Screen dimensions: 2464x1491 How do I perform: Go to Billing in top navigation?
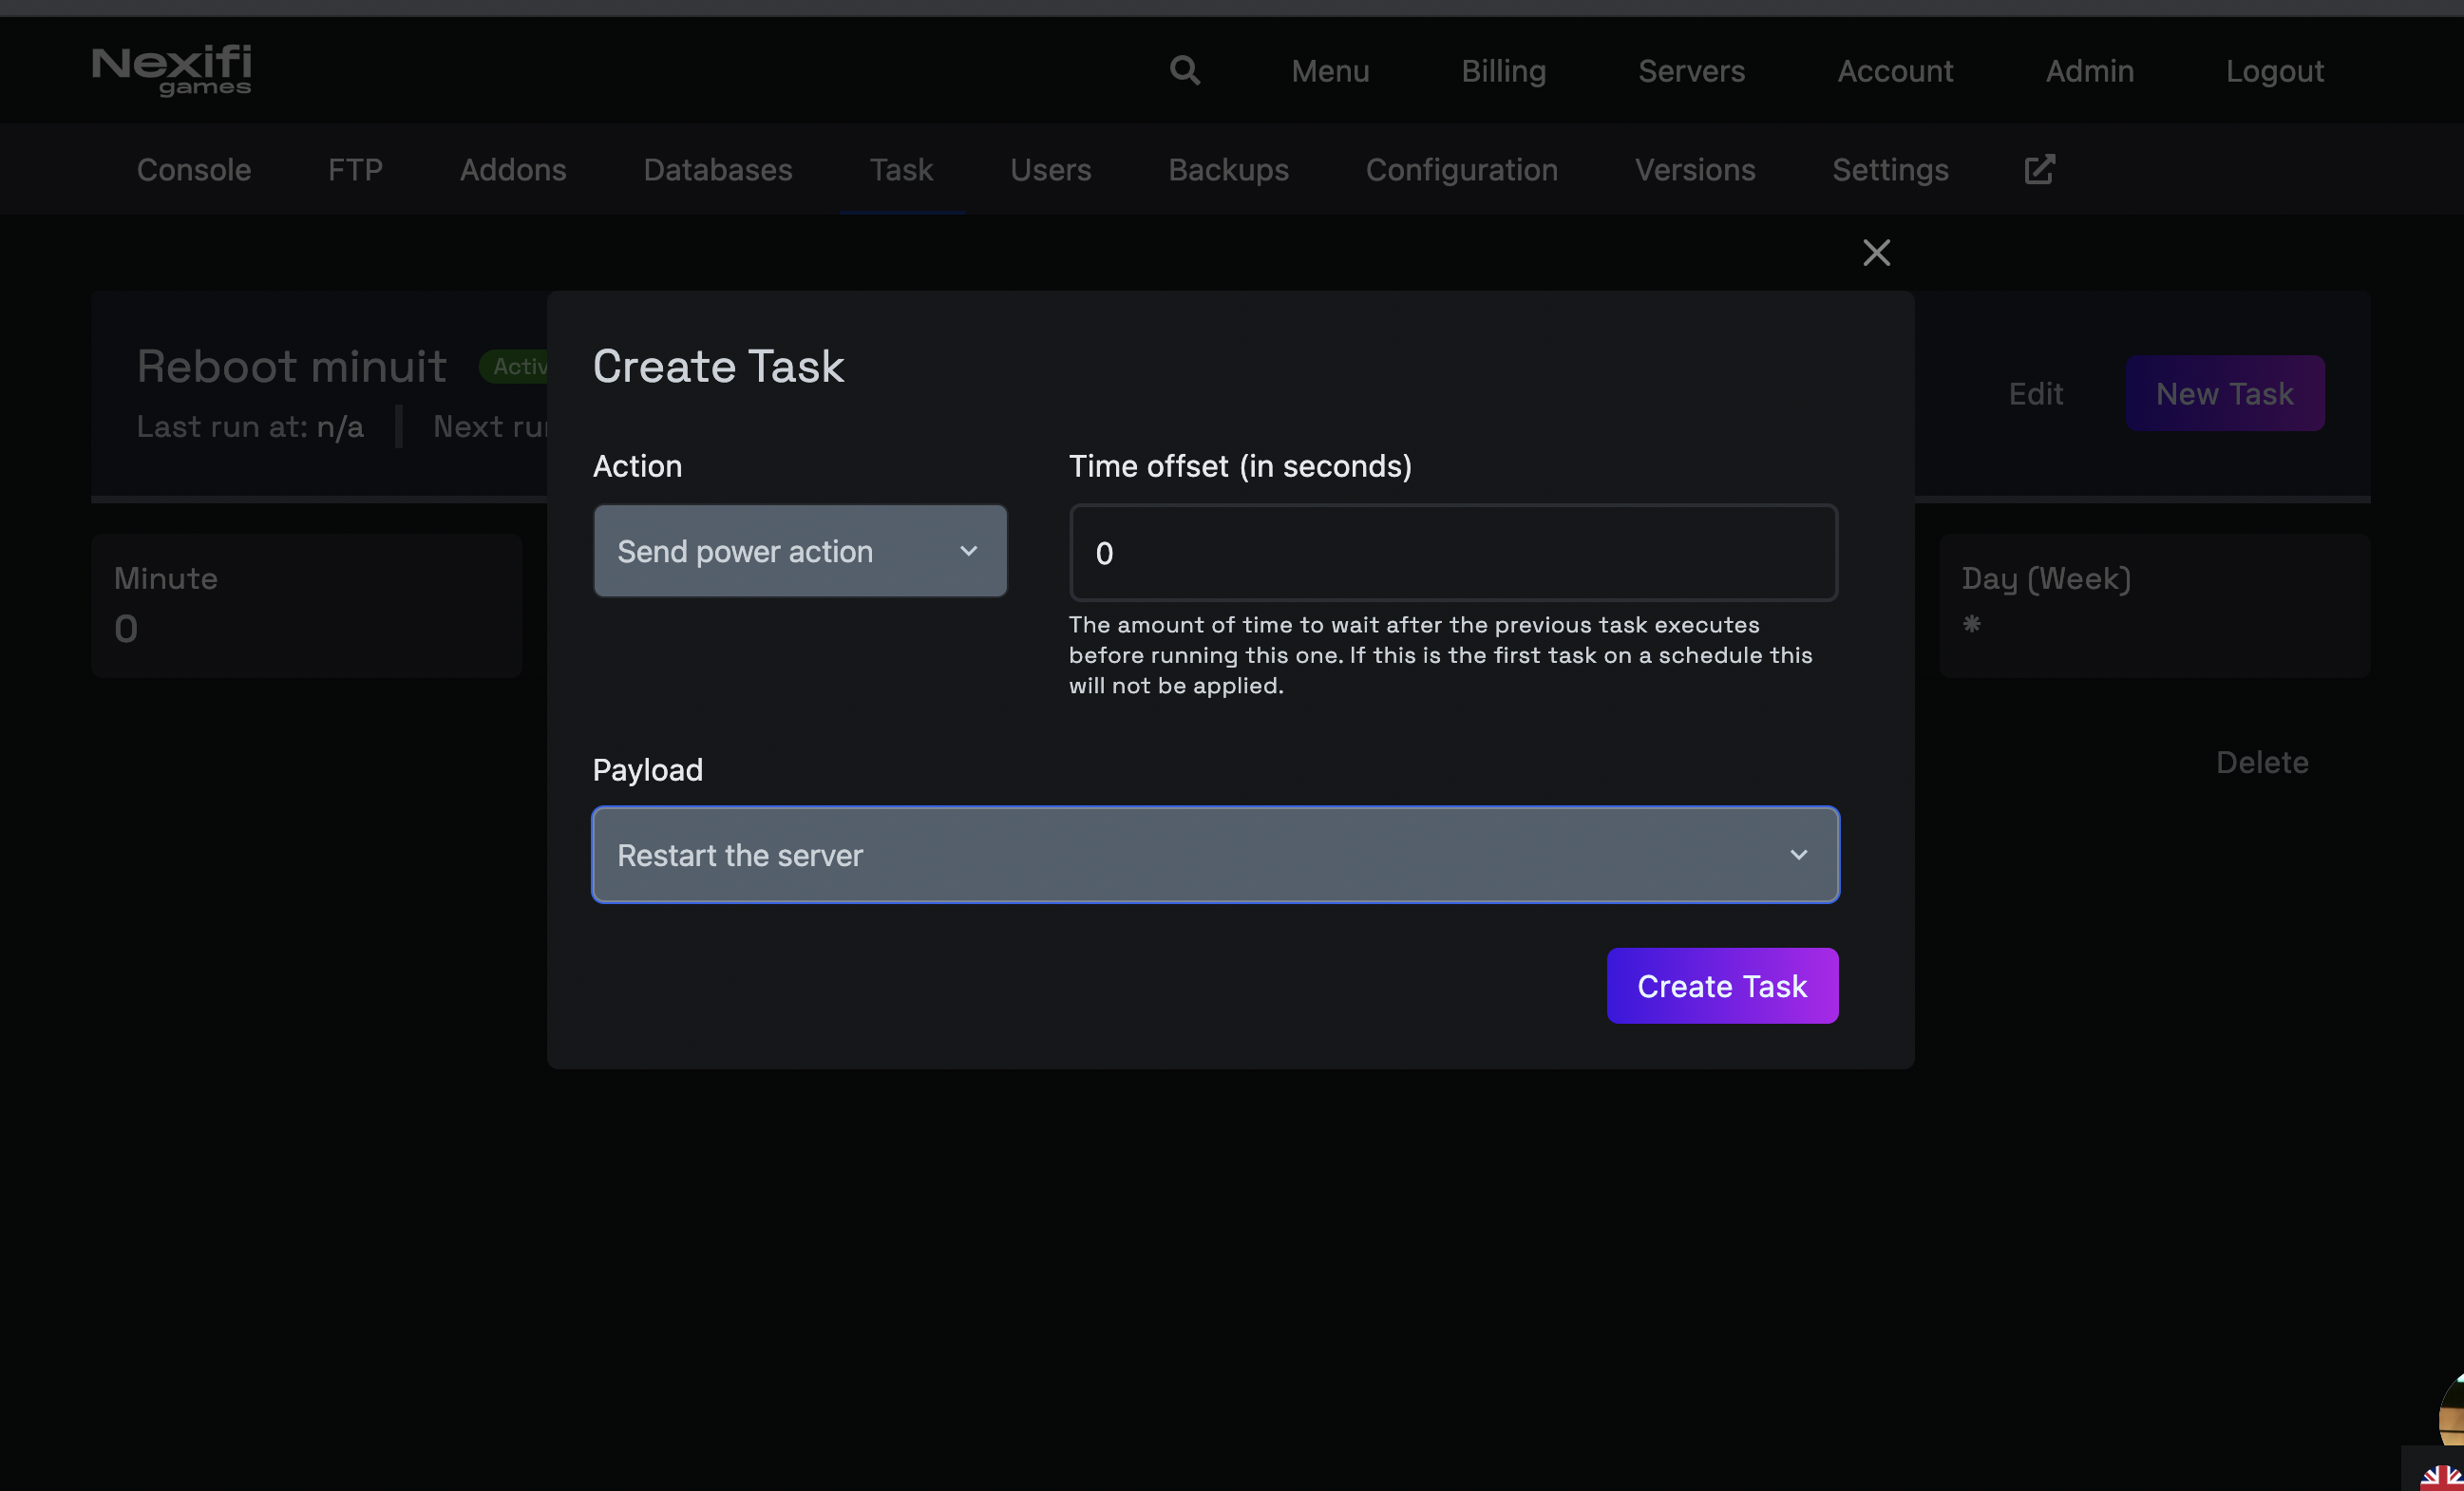point(1503,70)
